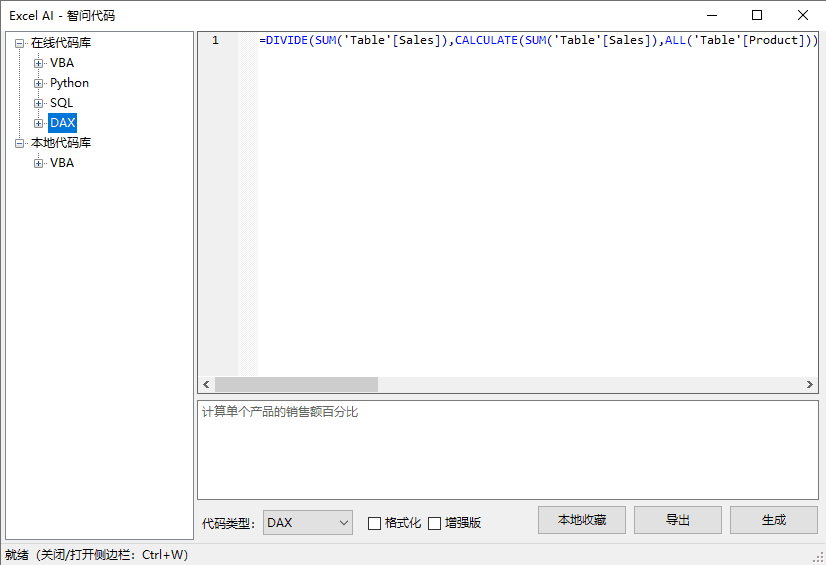Viewport: 826px width, 565px height.
Task: Click into the prompt box 计算单个产品的销售额百分比
Action: pyautogui.click(x=508, y=450)
